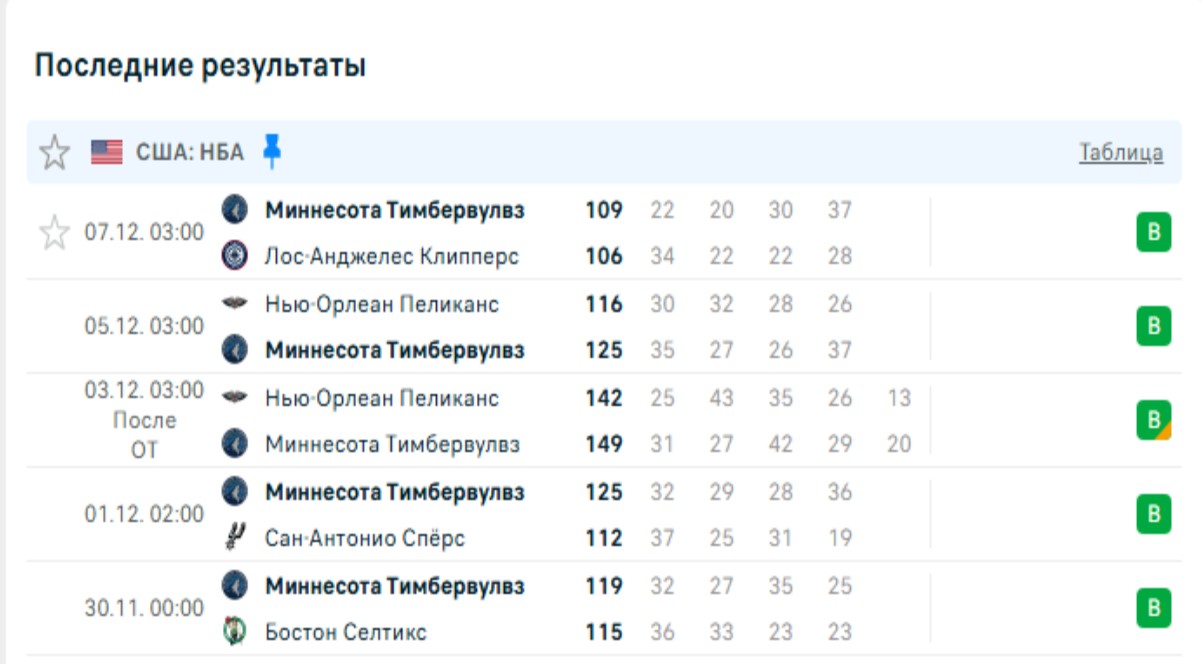
Task: Open the США: НБА league title
Action: click(190, 153)
